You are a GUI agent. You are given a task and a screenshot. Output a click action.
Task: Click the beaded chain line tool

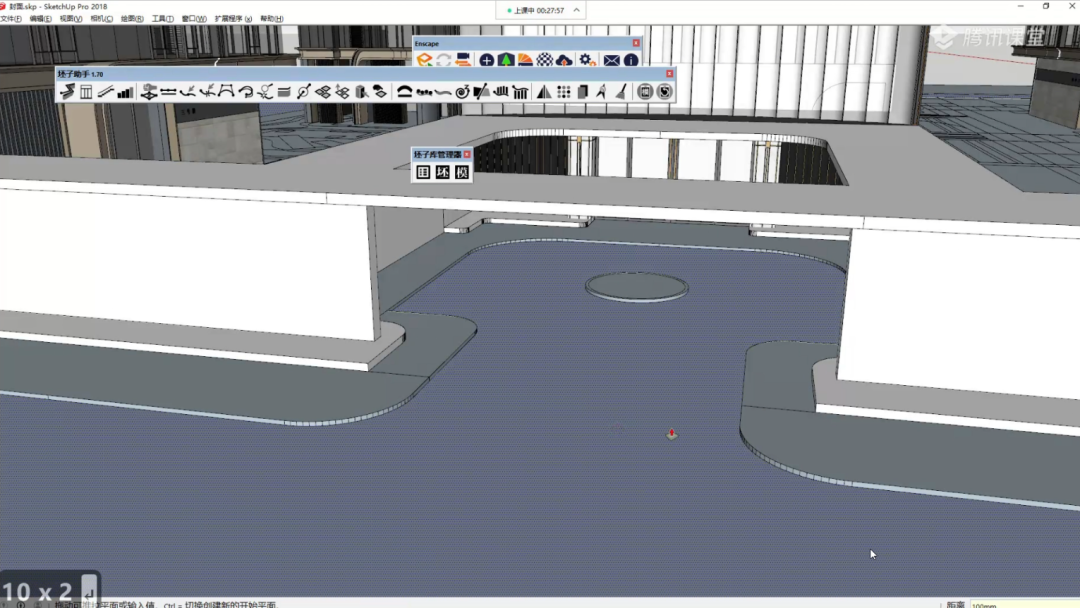(x=424, y=92)
